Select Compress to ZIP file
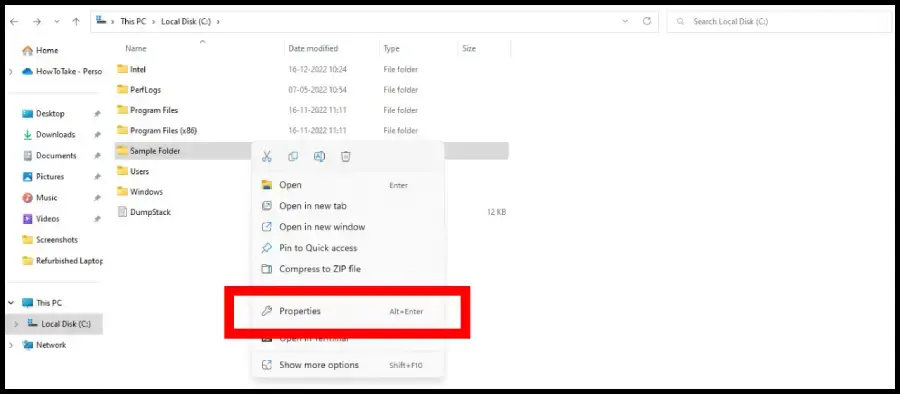This screenshot has height=394, width=900. [x=348, y=269]
